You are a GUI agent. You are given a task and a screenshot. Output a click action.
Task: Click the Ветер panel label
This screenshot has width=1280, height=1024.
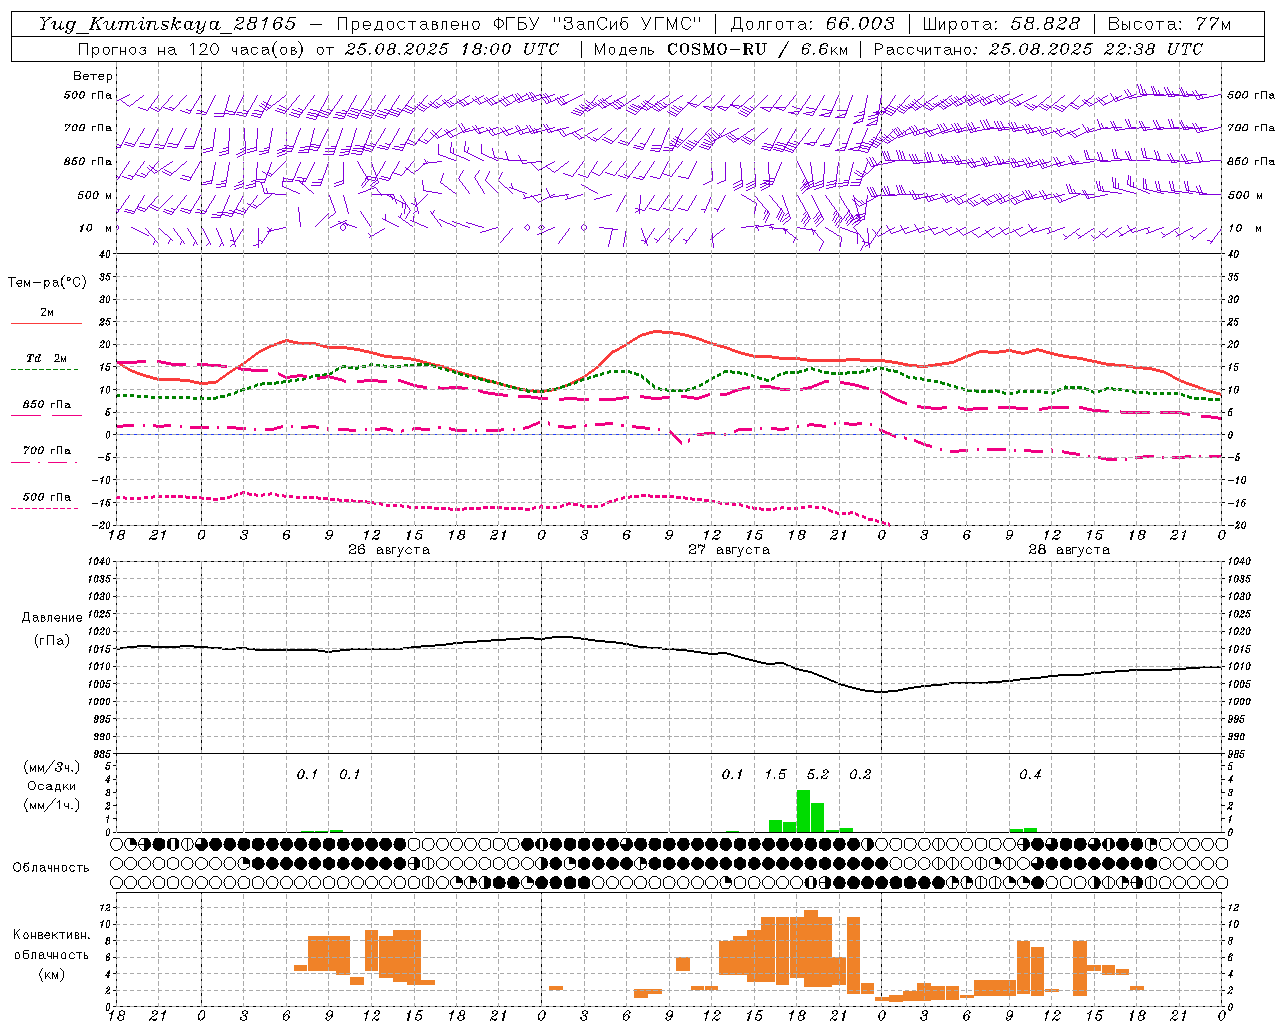(x=93, y=76)
